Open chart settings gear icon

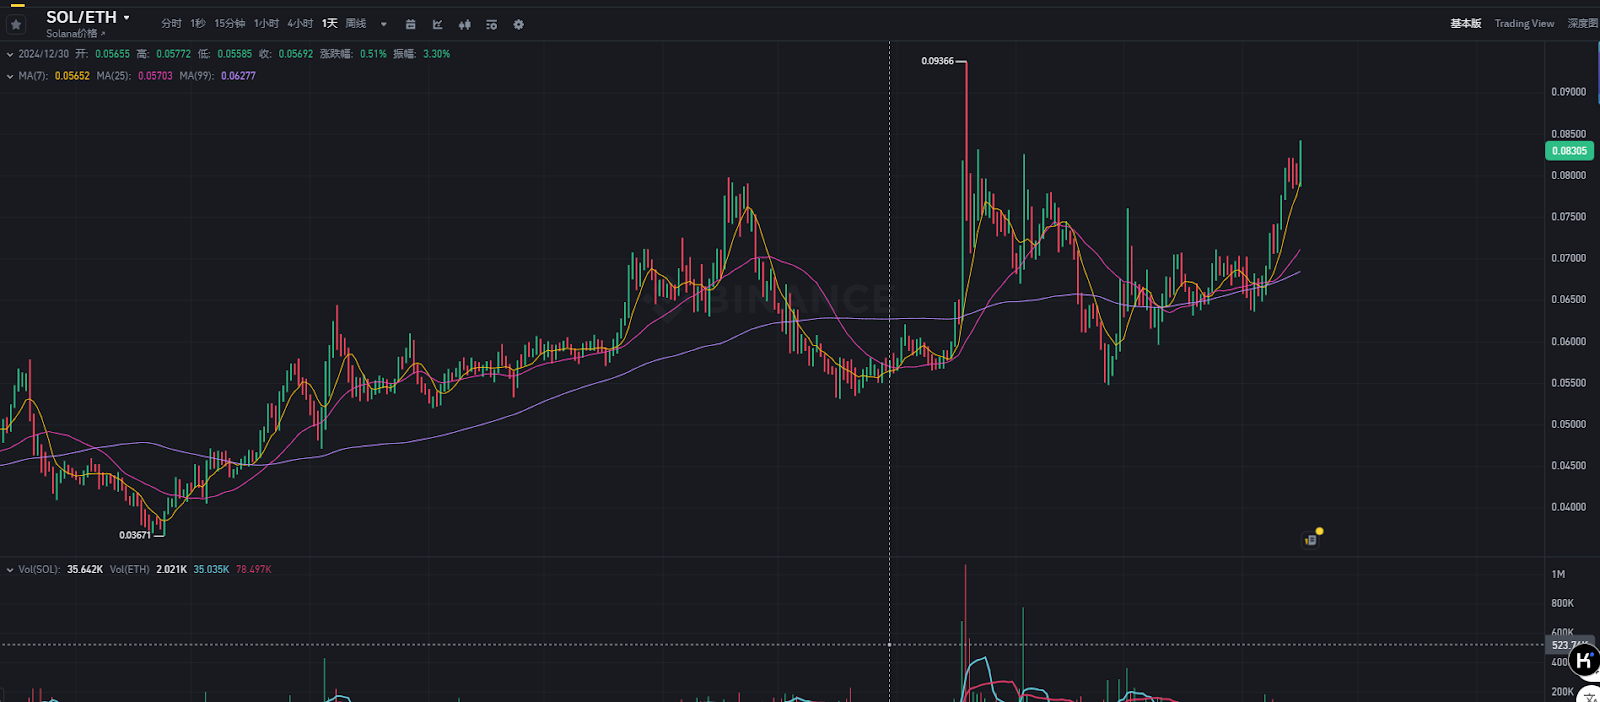click(x=518, y=25)
